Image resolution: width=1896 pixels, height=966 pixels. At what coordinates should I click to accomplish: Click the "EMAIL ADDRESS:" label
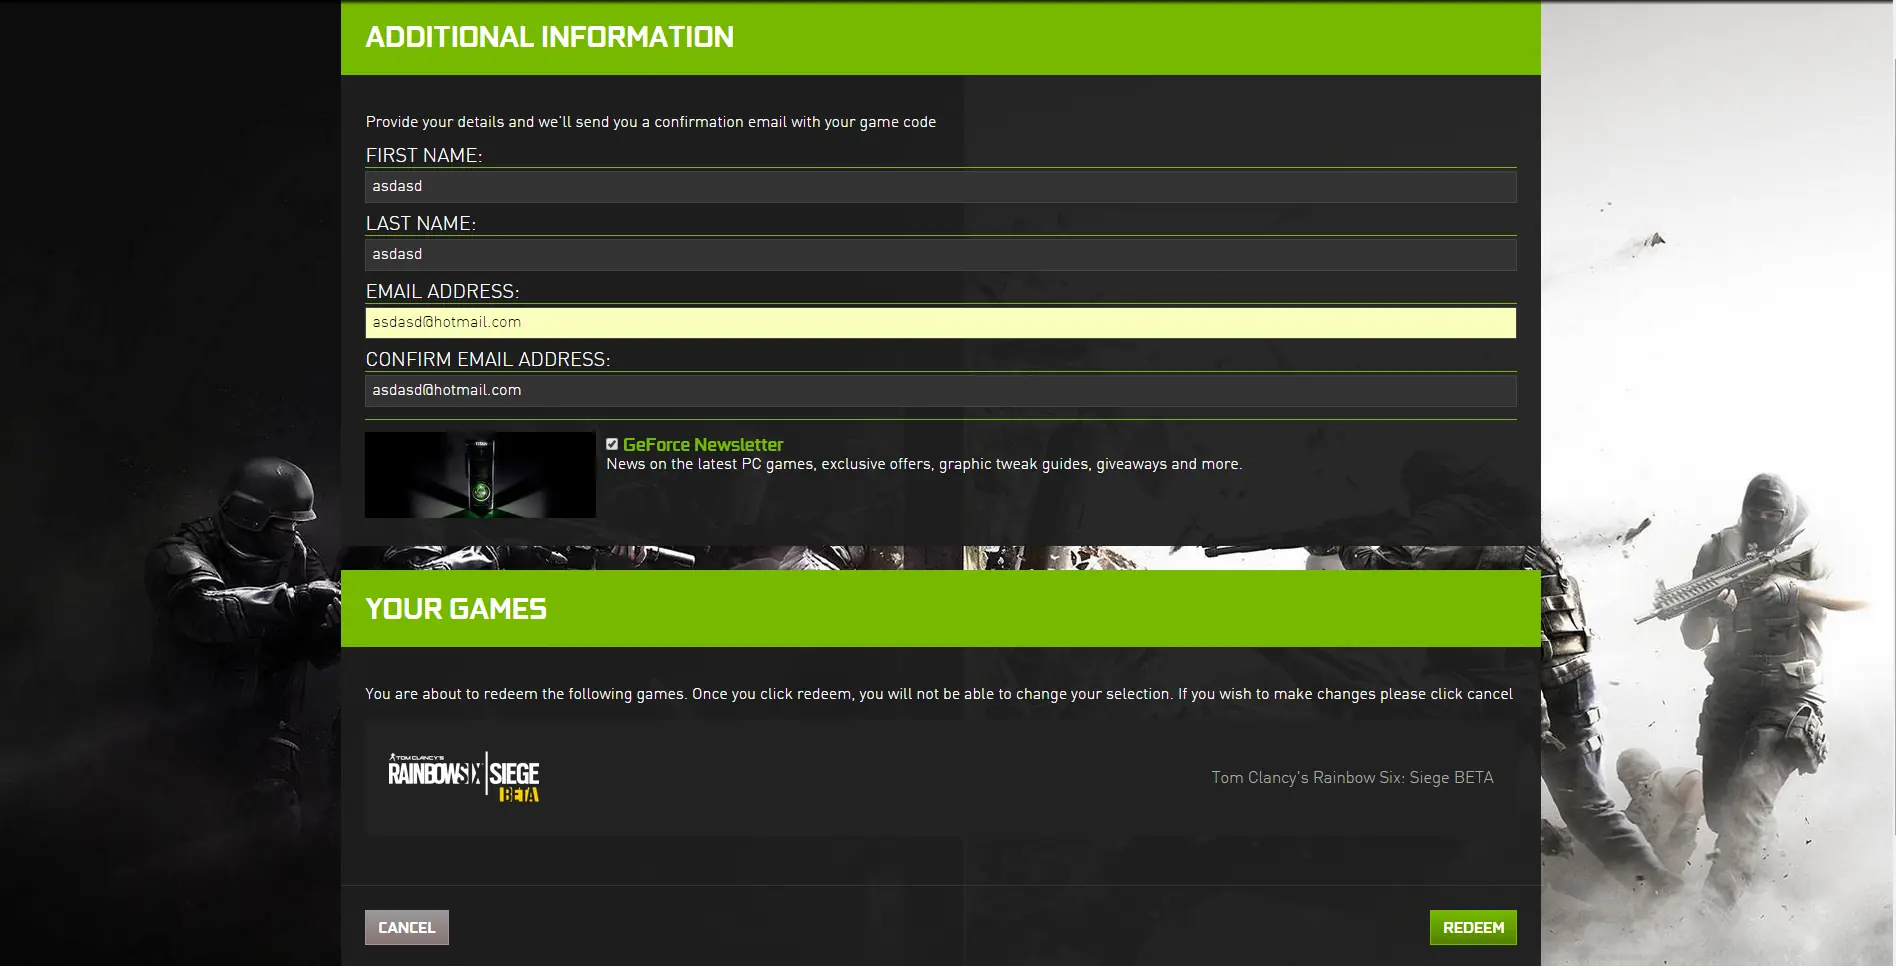click(x=443, y=292)
